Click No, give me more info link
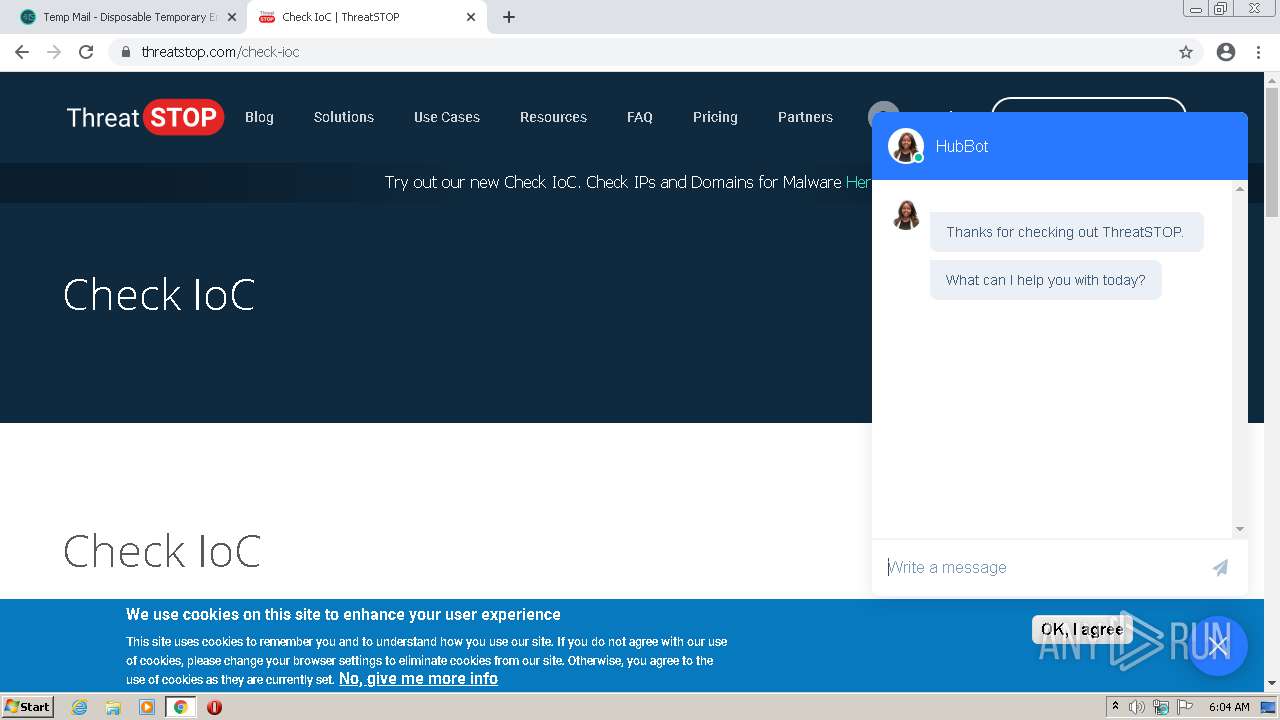This screenshot has width=1280, height=720. coord(418,678)
